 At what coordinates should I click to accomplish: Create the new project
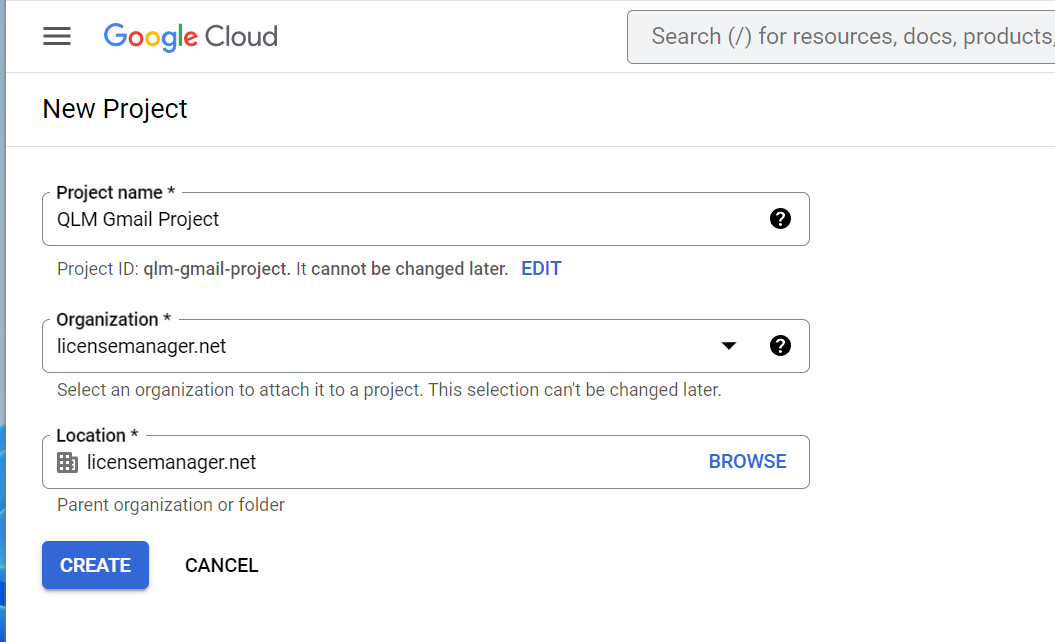pos(96,565)
